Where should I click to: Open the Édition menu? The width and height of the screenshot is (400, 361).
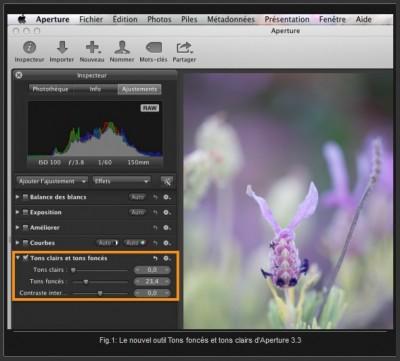125,19
